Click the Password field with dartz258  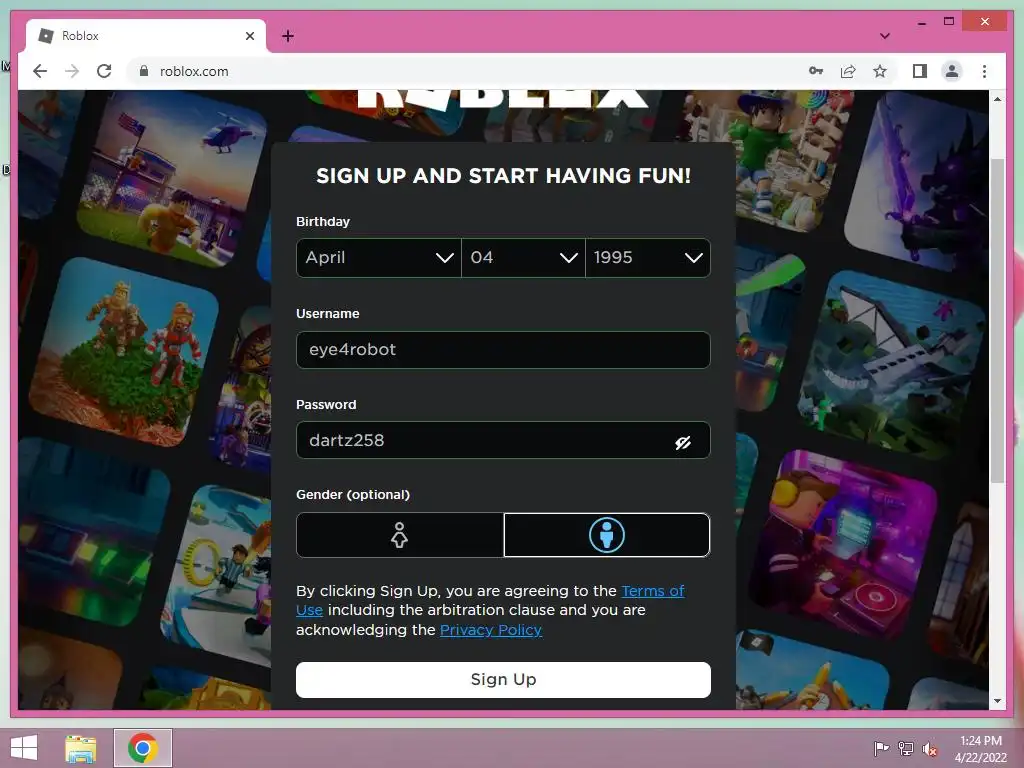click(x=503, y=440)
